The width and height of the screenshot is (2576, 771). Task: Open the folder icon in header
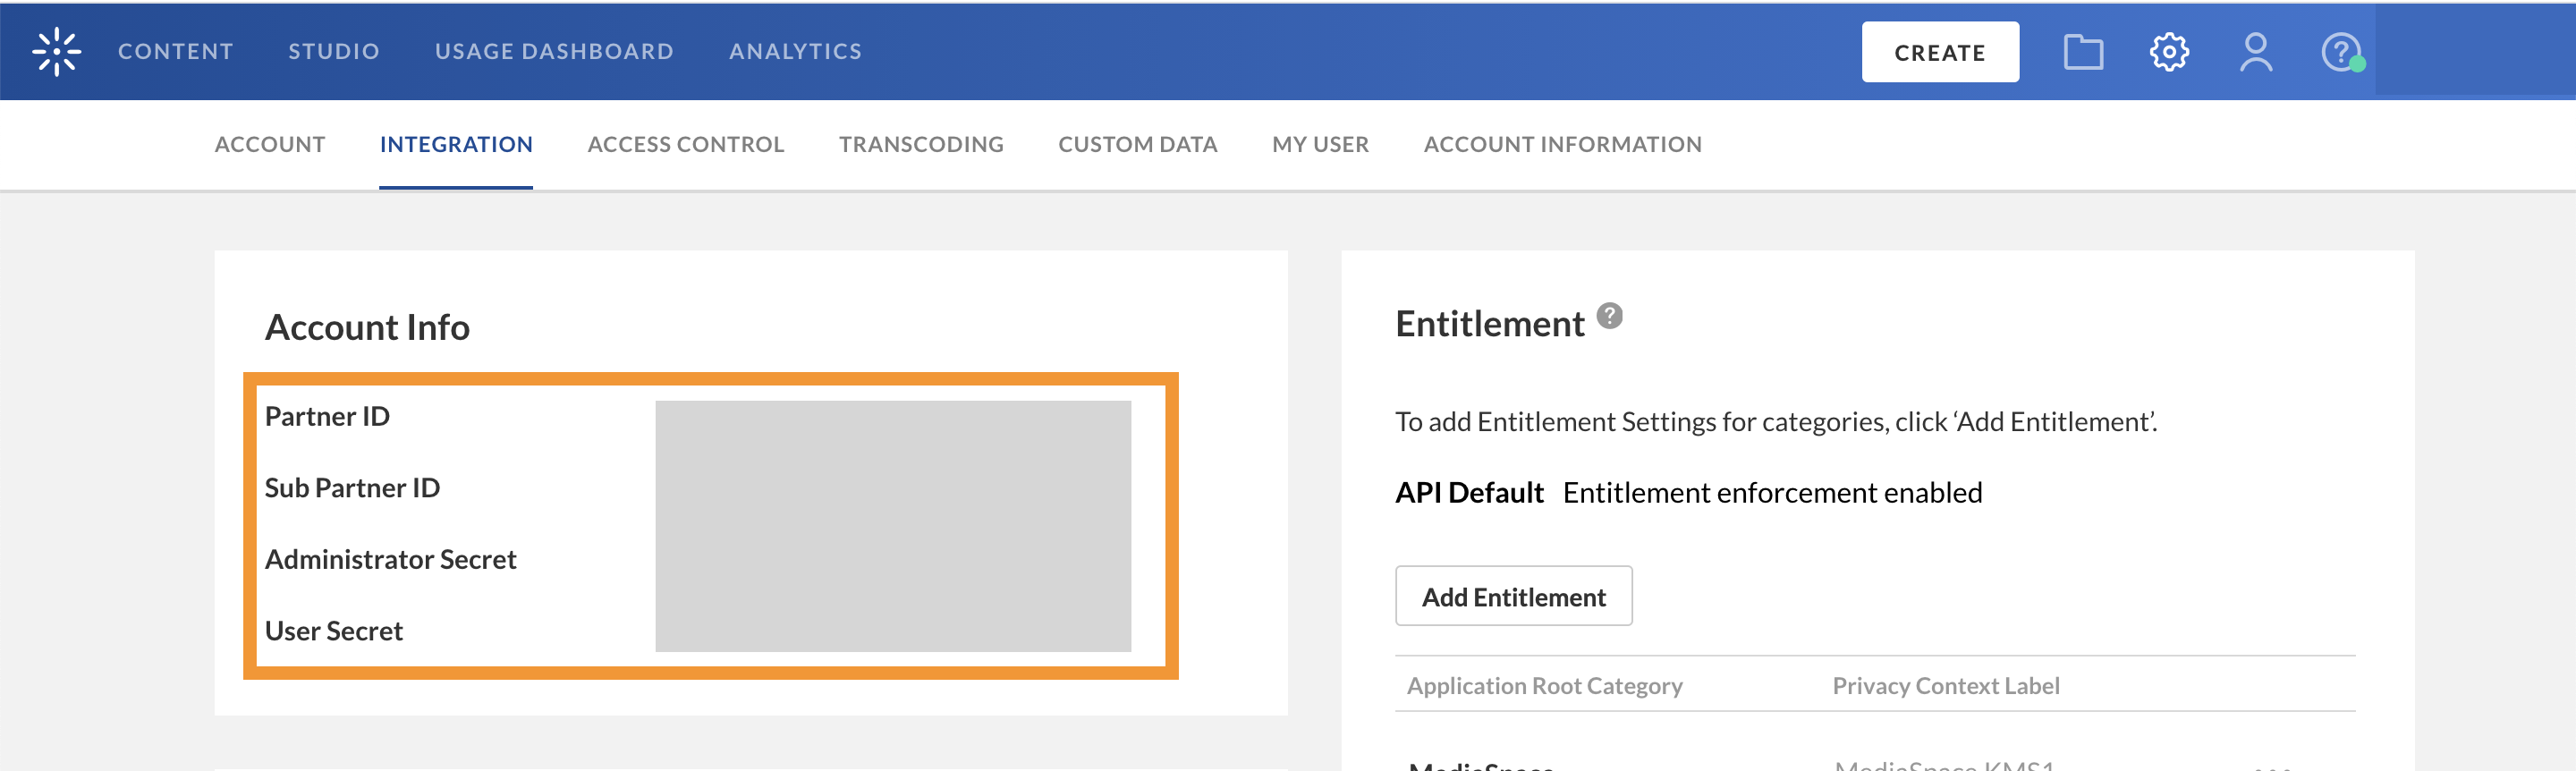(2083, 52)
